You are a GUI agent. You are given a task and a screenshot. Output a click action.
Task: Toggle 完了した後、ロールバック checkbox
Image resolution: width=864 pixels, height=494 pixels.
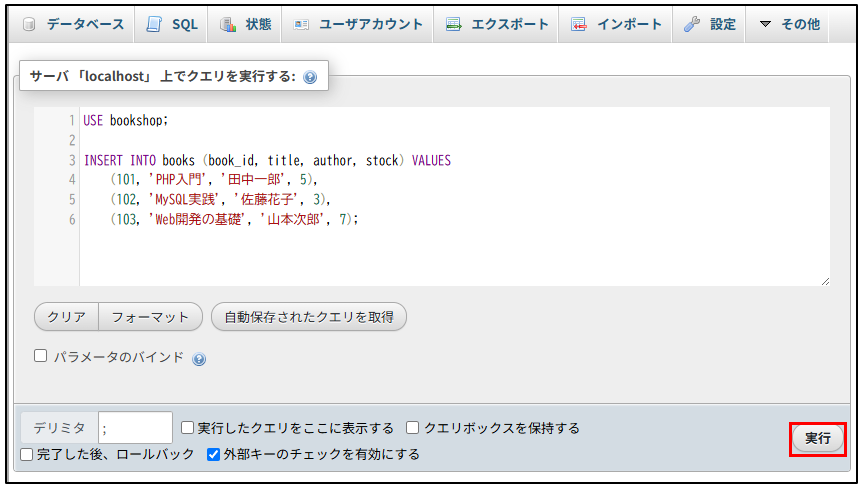click(x=28, y=454)
